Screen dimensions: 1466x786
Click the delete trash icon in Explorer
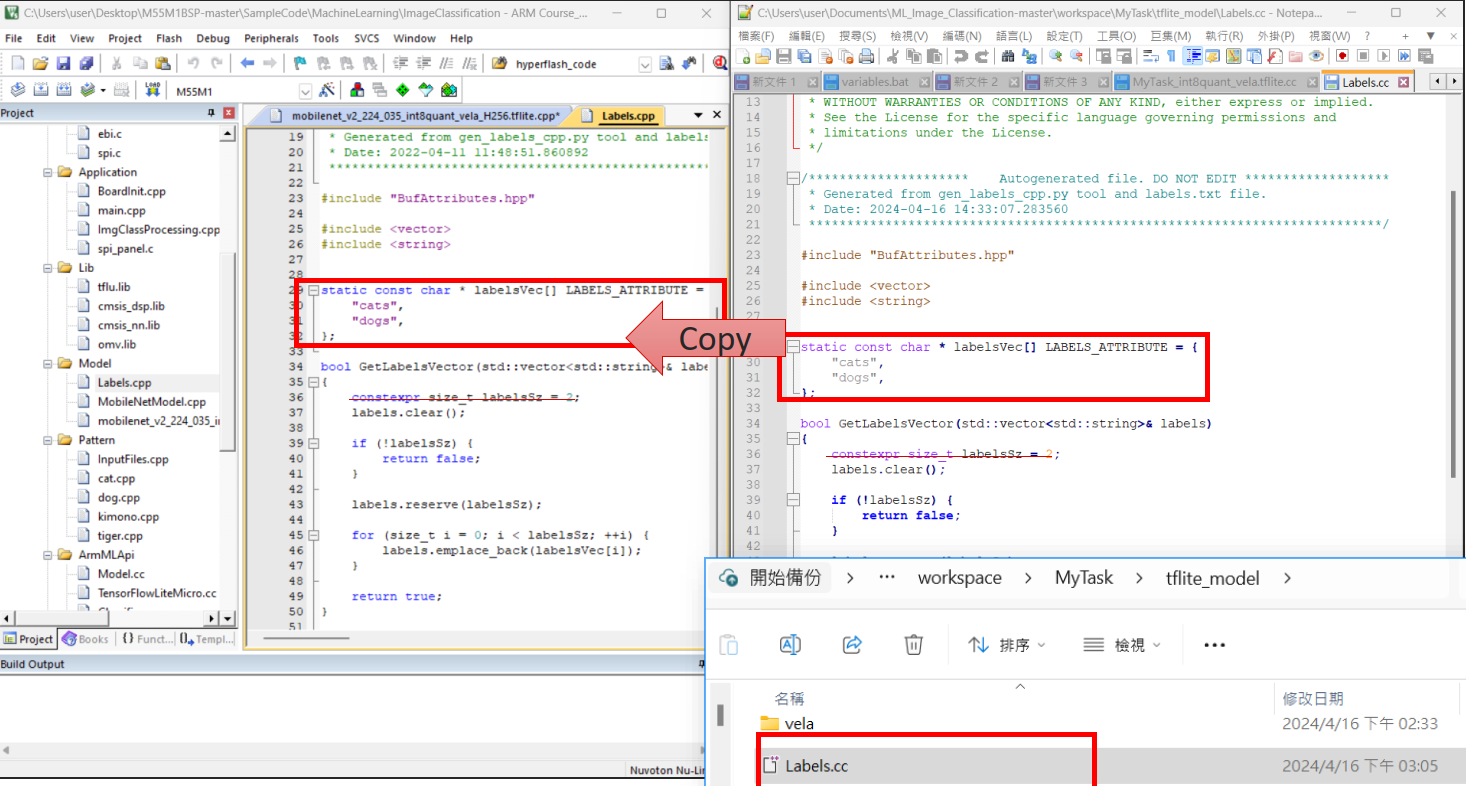[913, 645]
